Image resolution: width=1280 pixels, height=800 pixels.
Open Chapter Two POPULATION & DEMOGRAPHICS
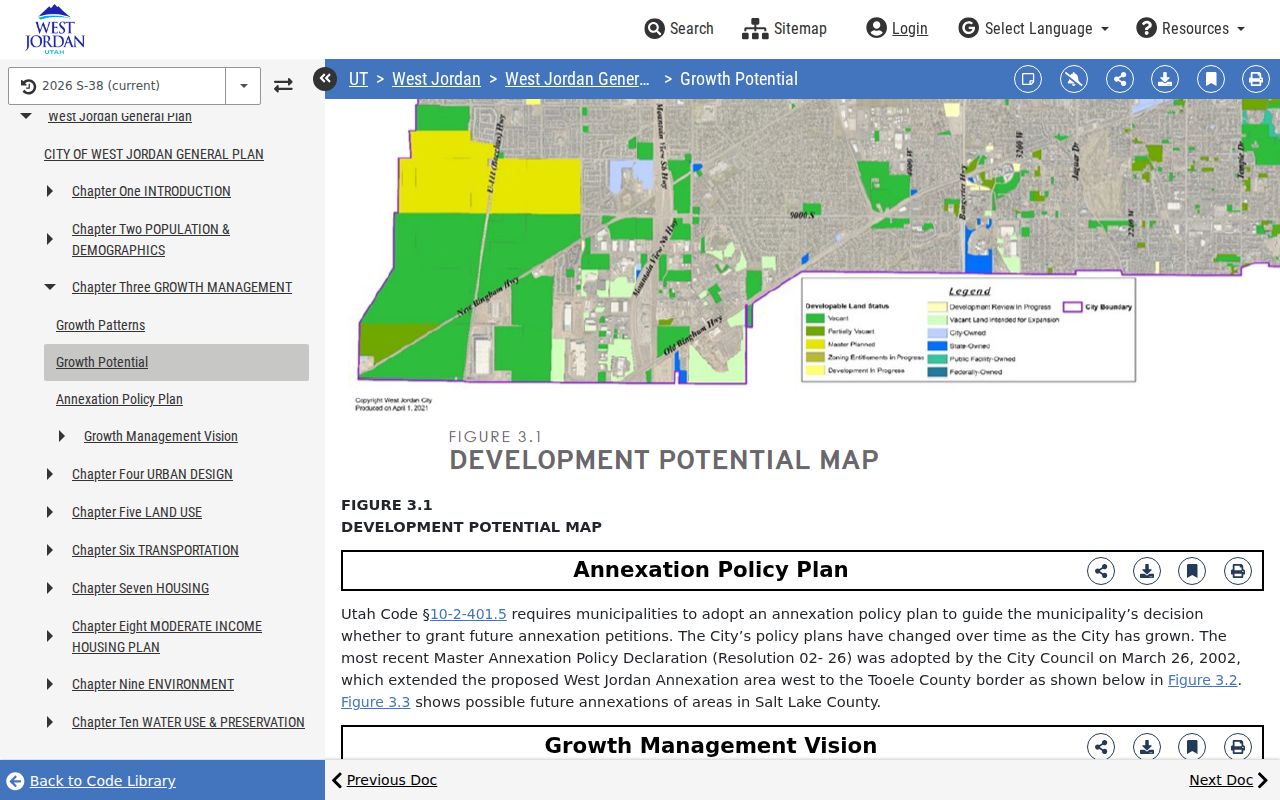coord(151,239)
